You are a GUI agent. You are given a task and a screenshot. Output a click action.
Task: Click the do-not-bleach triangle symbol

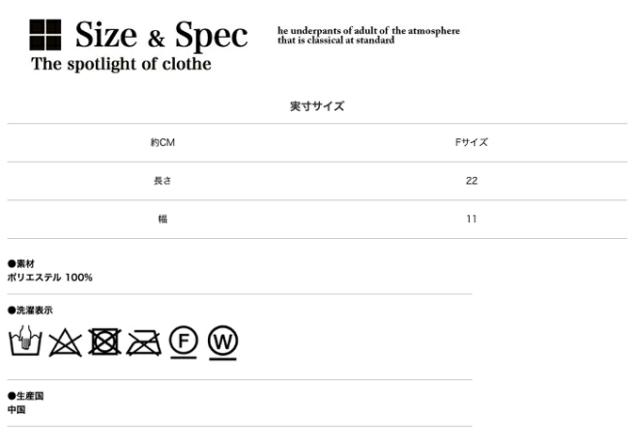pyautogui.click(x=65, y=342)
